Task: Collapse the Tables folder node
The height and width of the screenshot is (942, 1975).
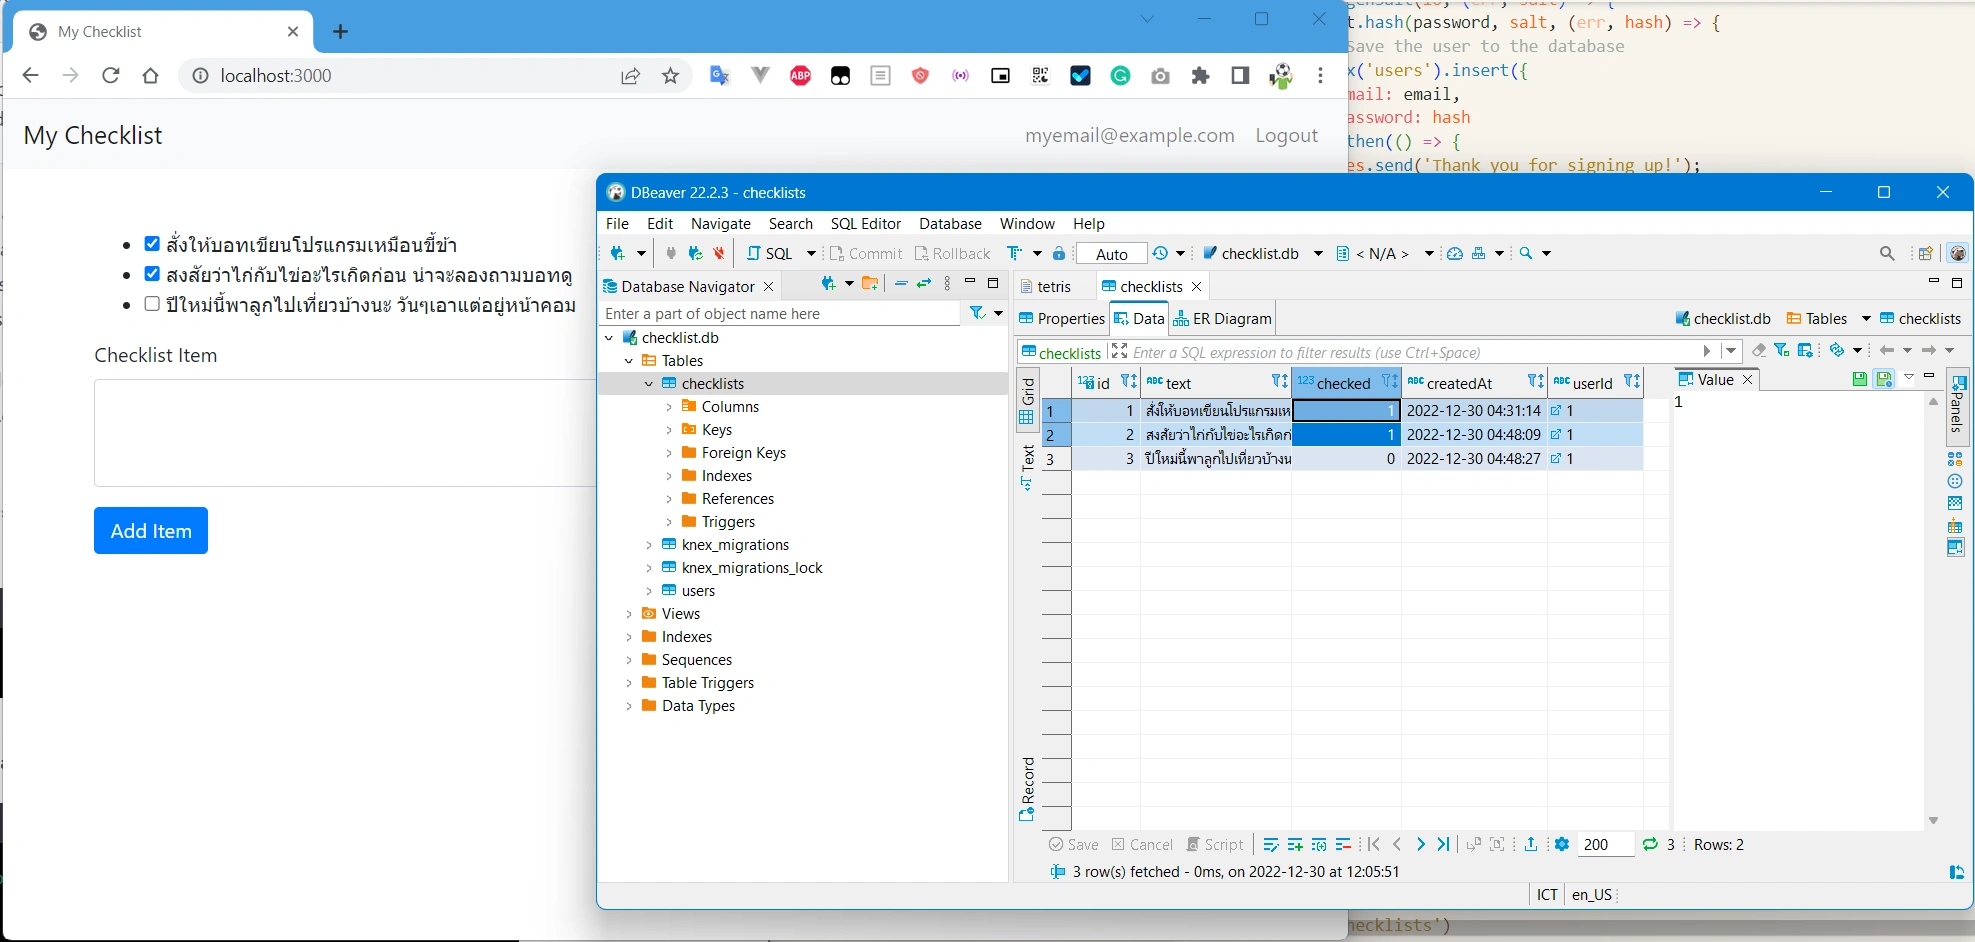Action: point(629,361)
